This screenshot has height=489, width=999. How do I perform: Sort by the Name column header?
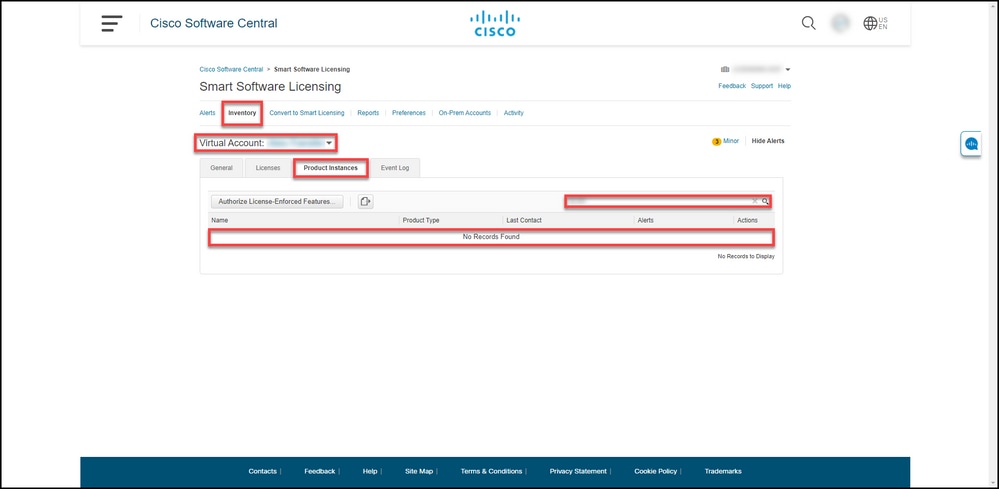click(x=220, y=220)
